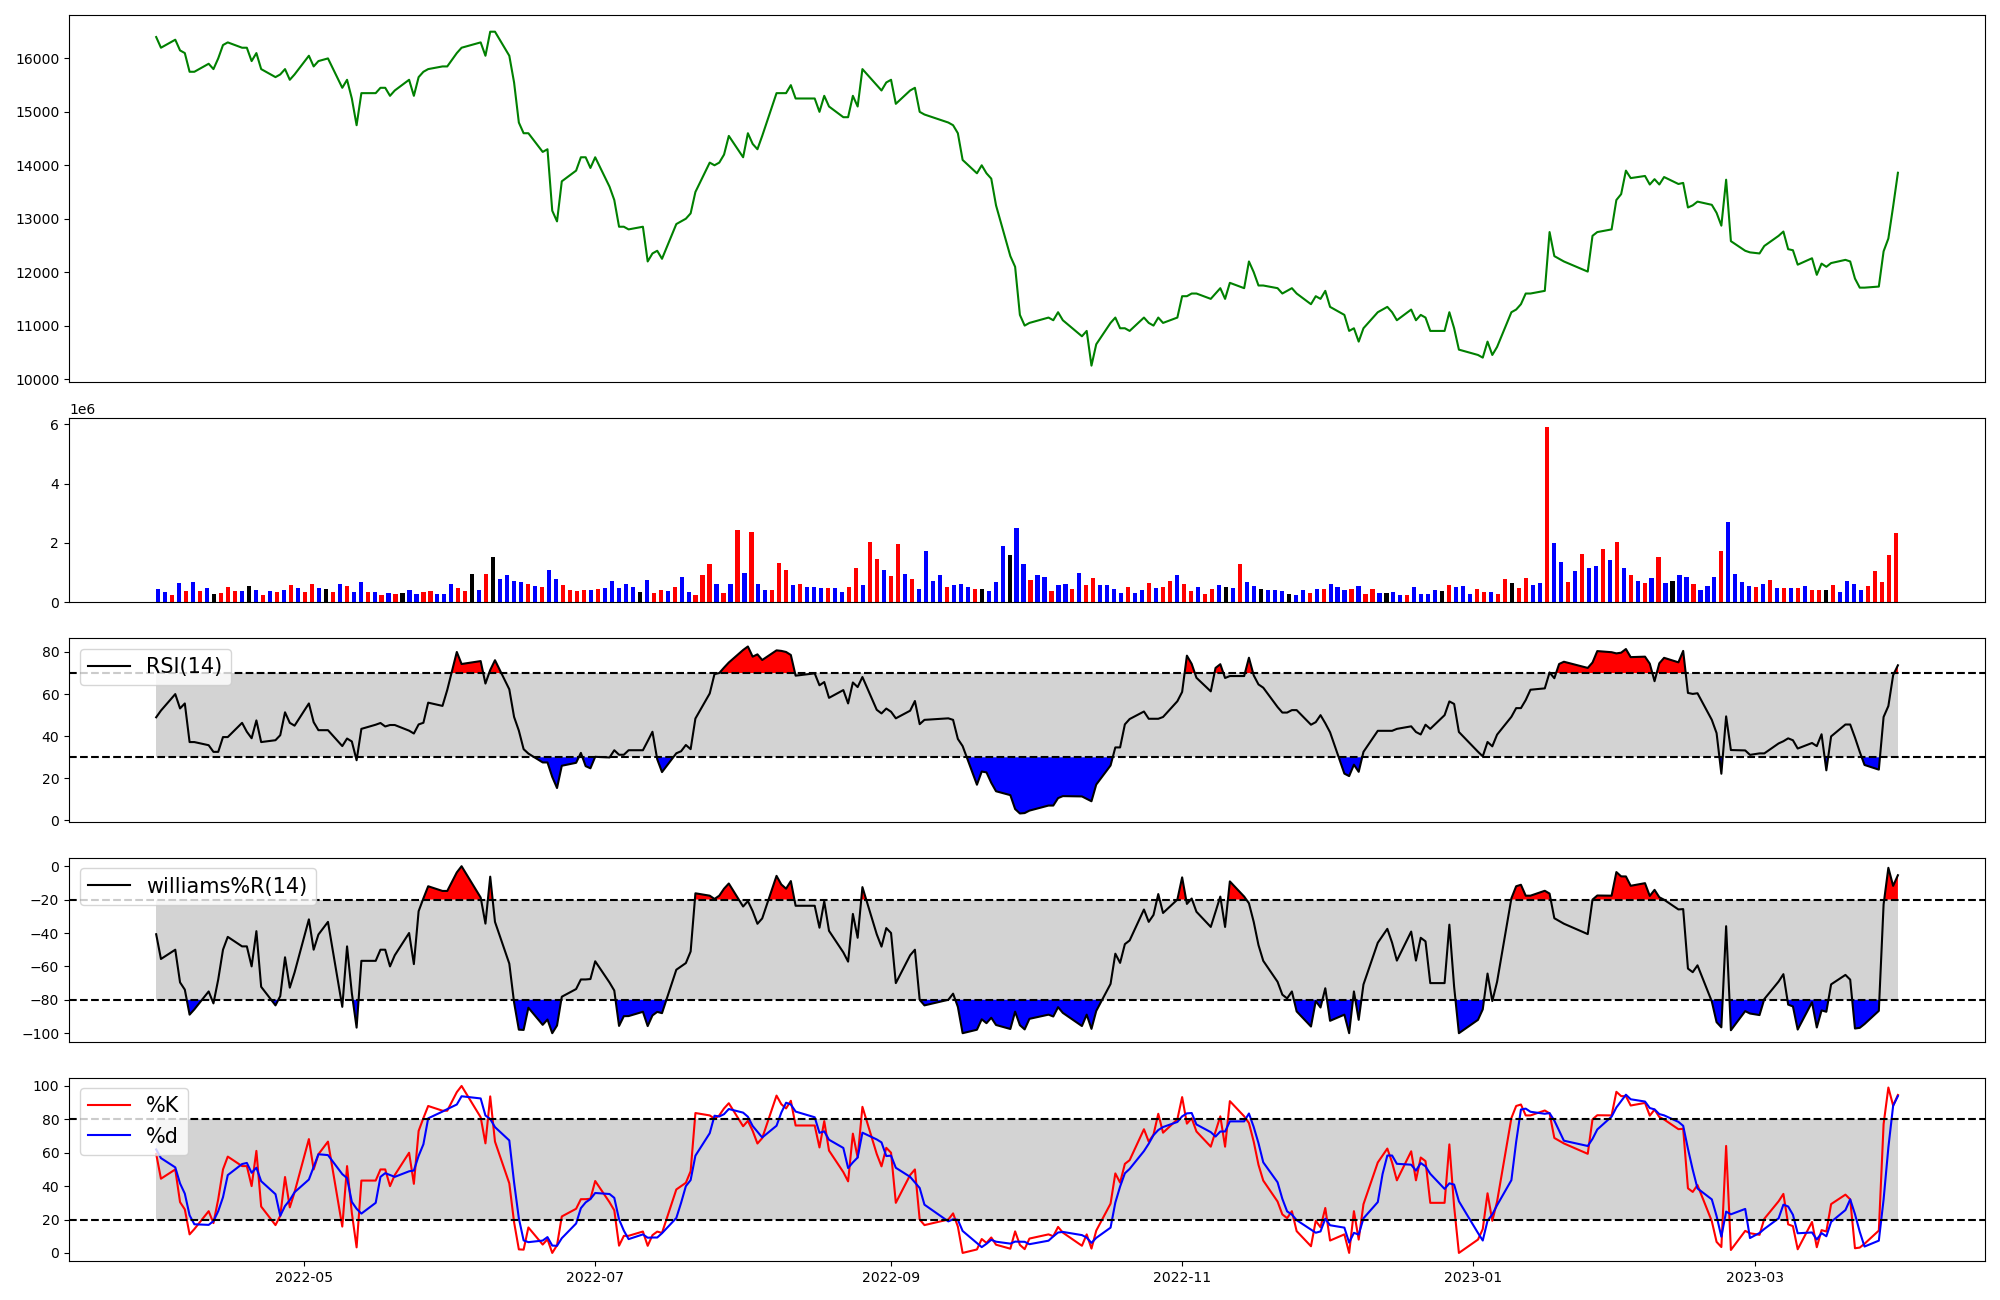
Task: Click the williams%R(14) legend label
Action: coord(226,886)
